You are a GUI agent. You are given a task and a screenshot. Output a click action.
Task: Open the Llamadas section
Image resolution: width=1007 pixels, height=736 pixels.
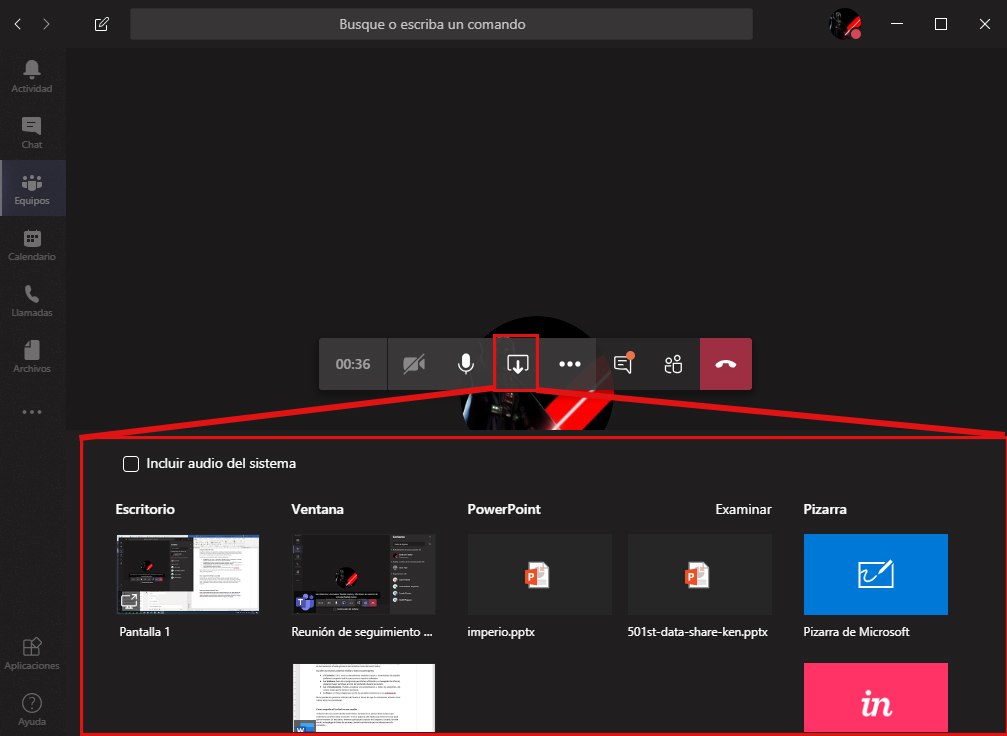point(32,299)
